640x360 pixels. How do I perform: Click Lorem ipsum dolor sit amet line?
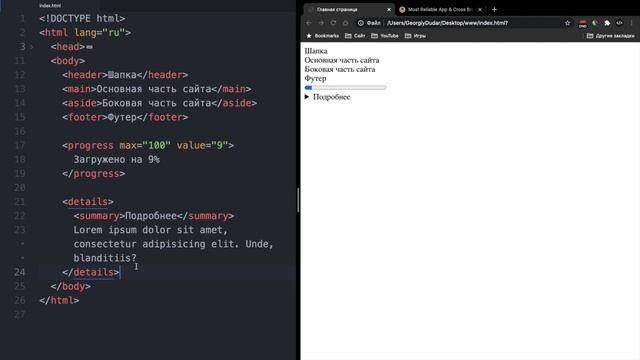[151, 230]
